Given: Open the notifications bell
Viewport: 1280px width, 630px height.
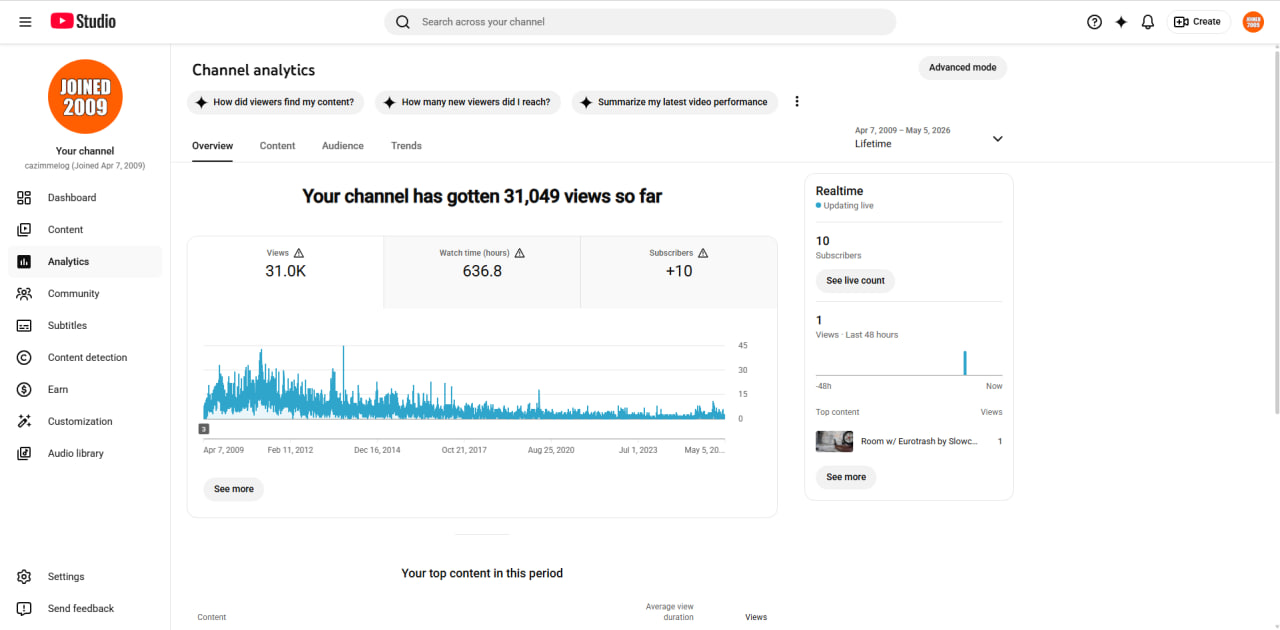Looking at the screenshot, I should [x=1148, y=22].
